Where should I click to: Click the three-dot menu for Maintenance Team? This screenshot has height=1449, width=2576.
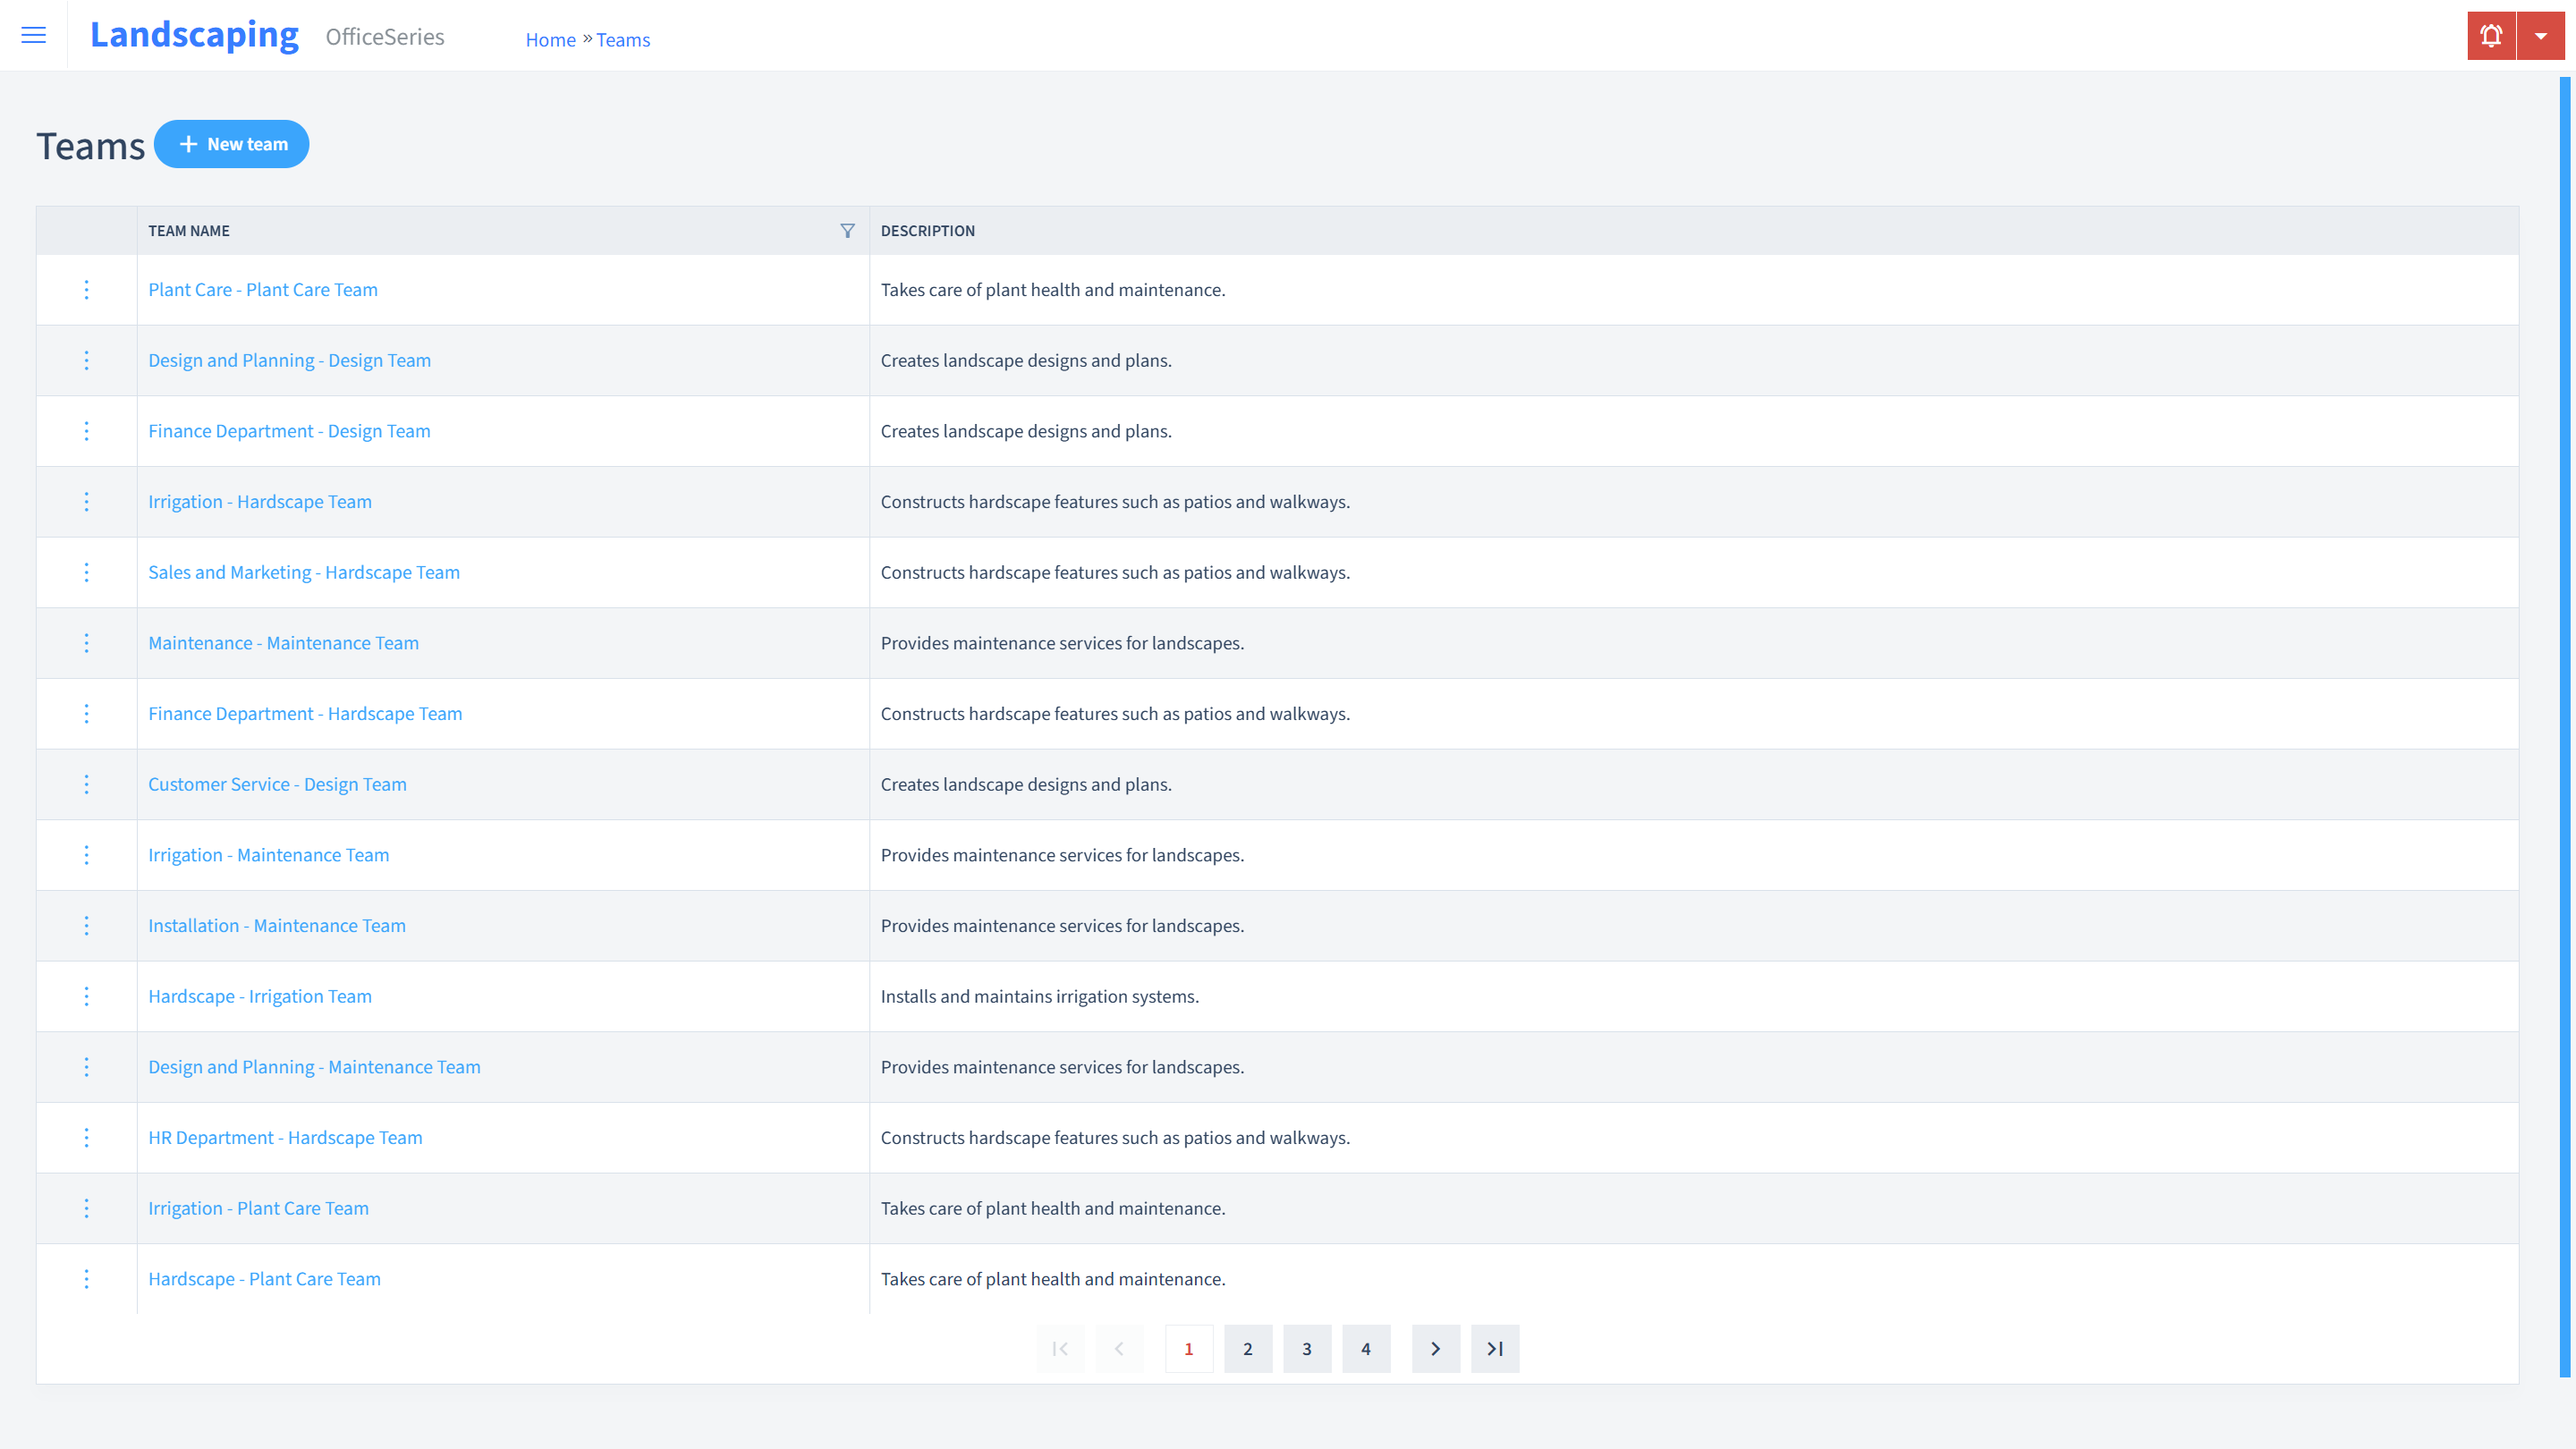pyautogui.click(x=87, y=642)
